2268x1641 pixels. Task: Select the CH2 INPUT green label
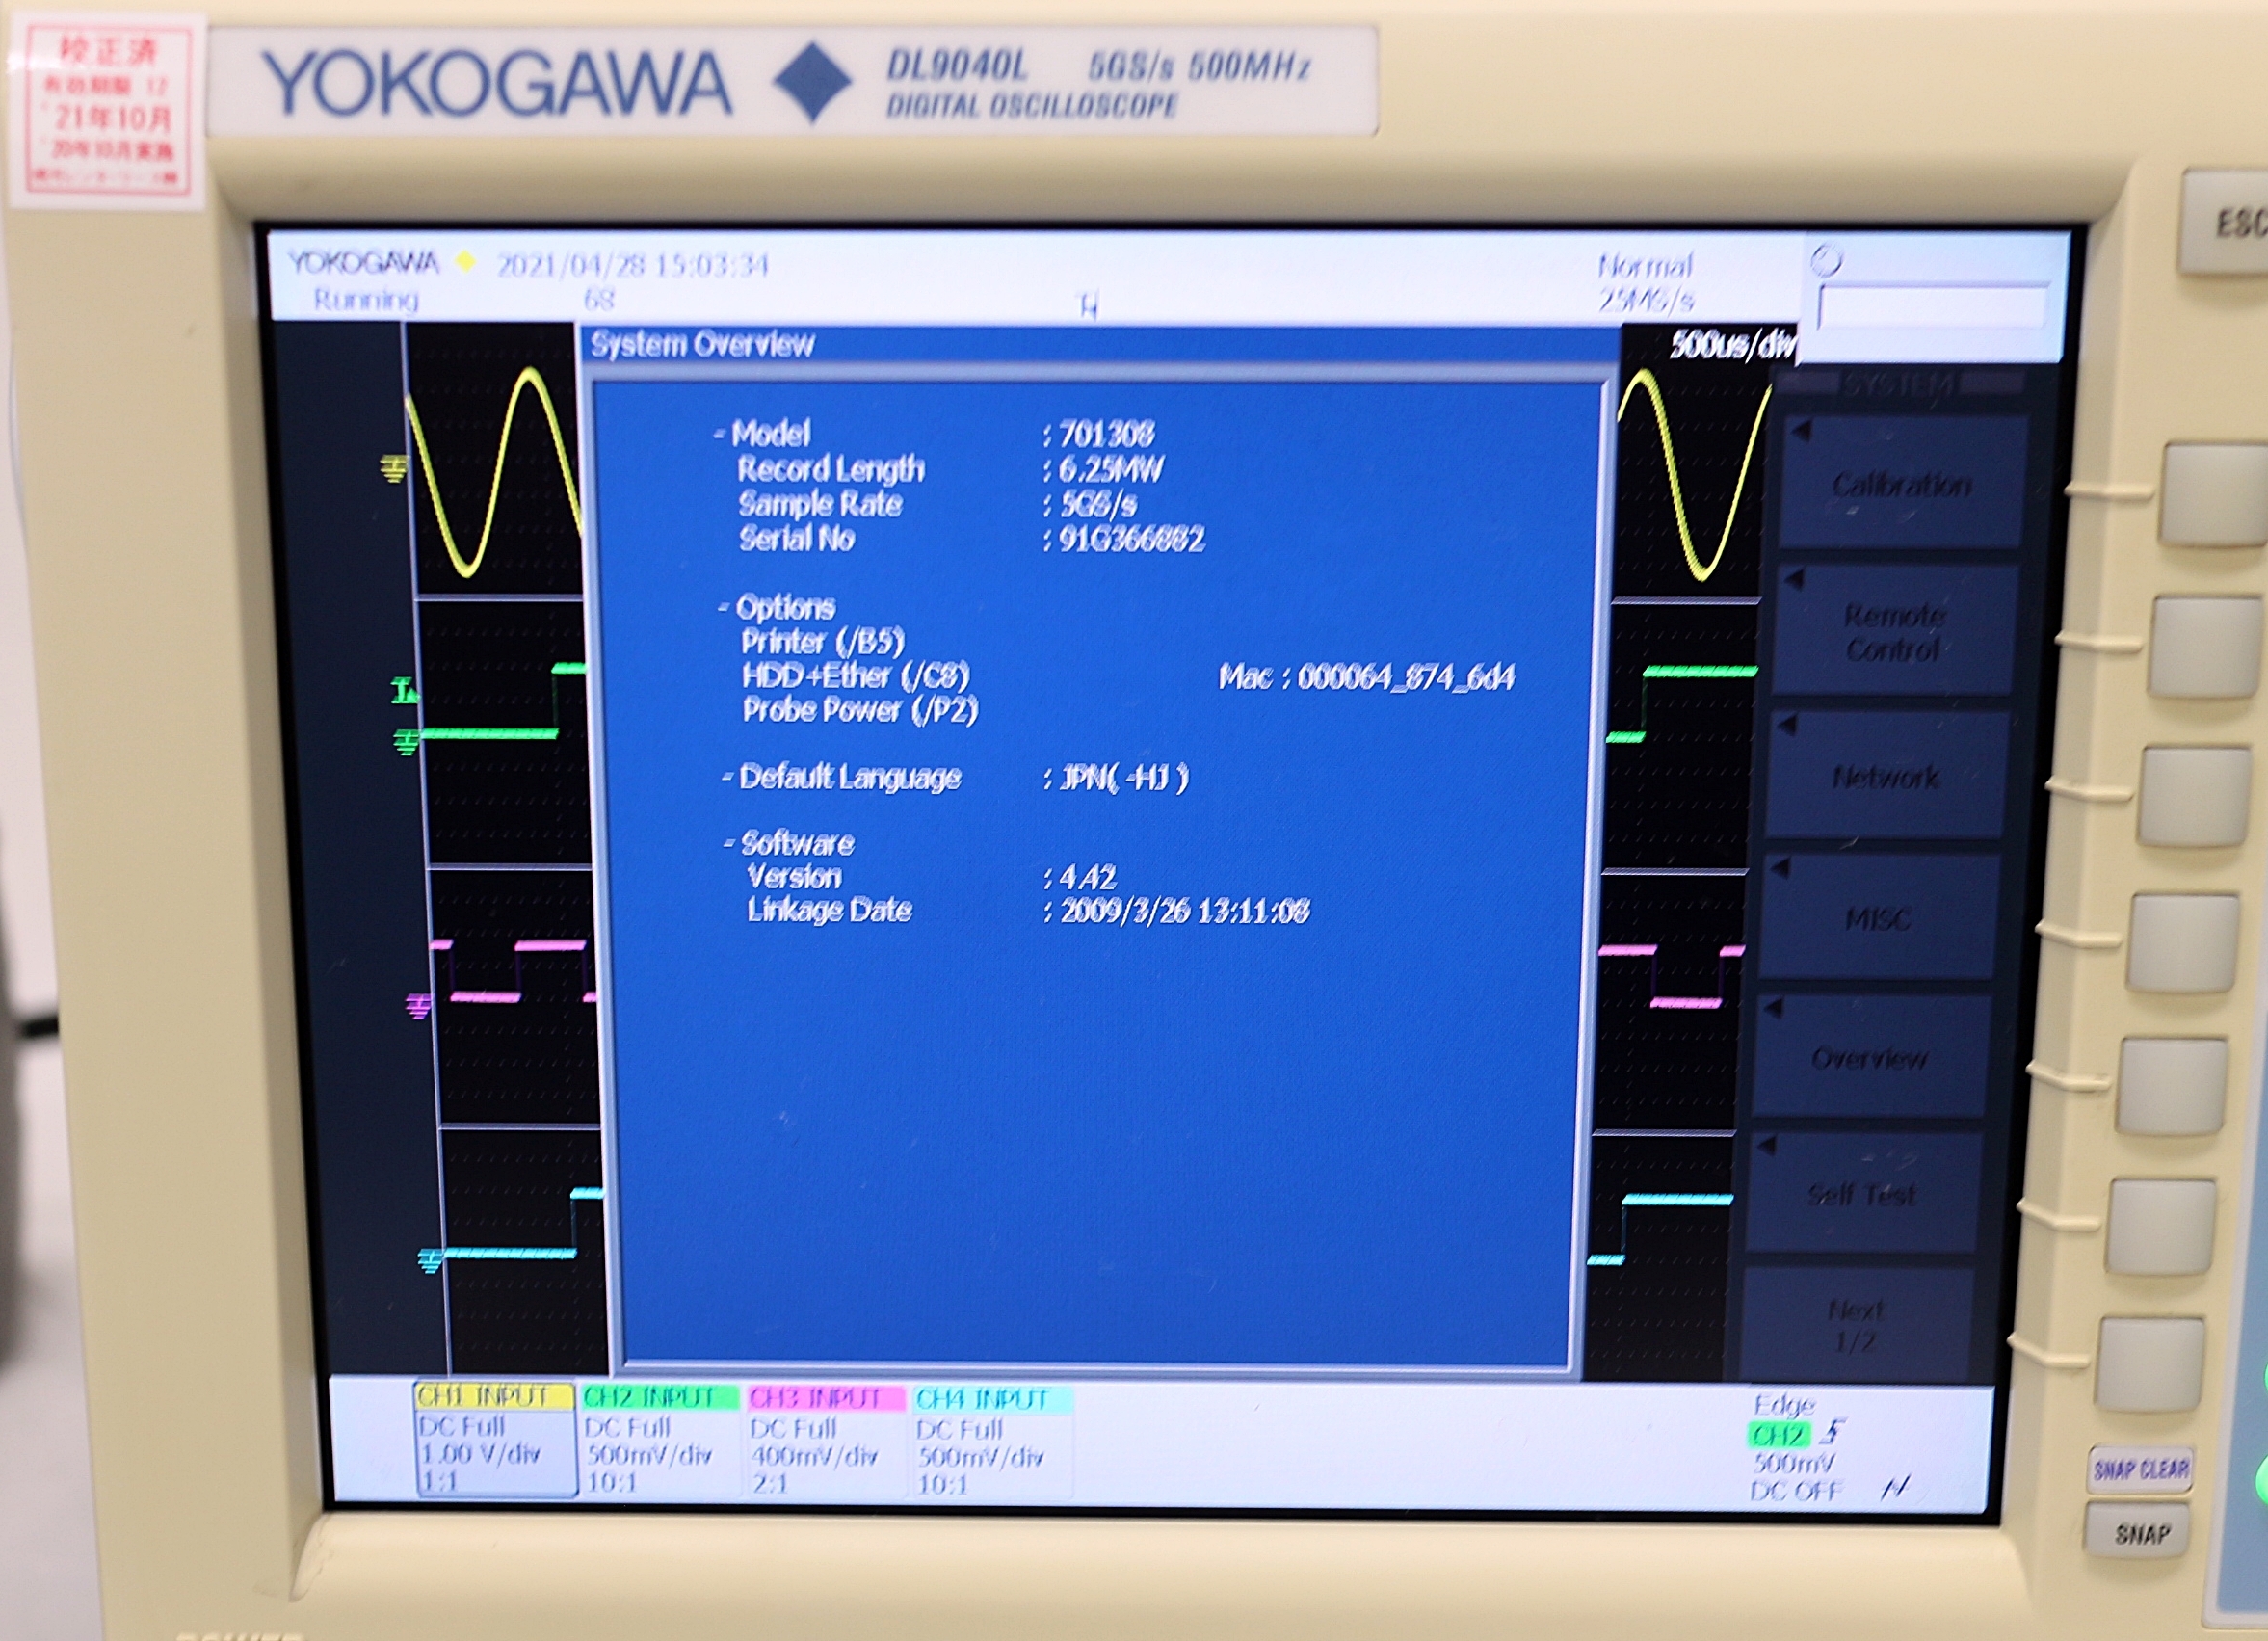point(660,1396)
